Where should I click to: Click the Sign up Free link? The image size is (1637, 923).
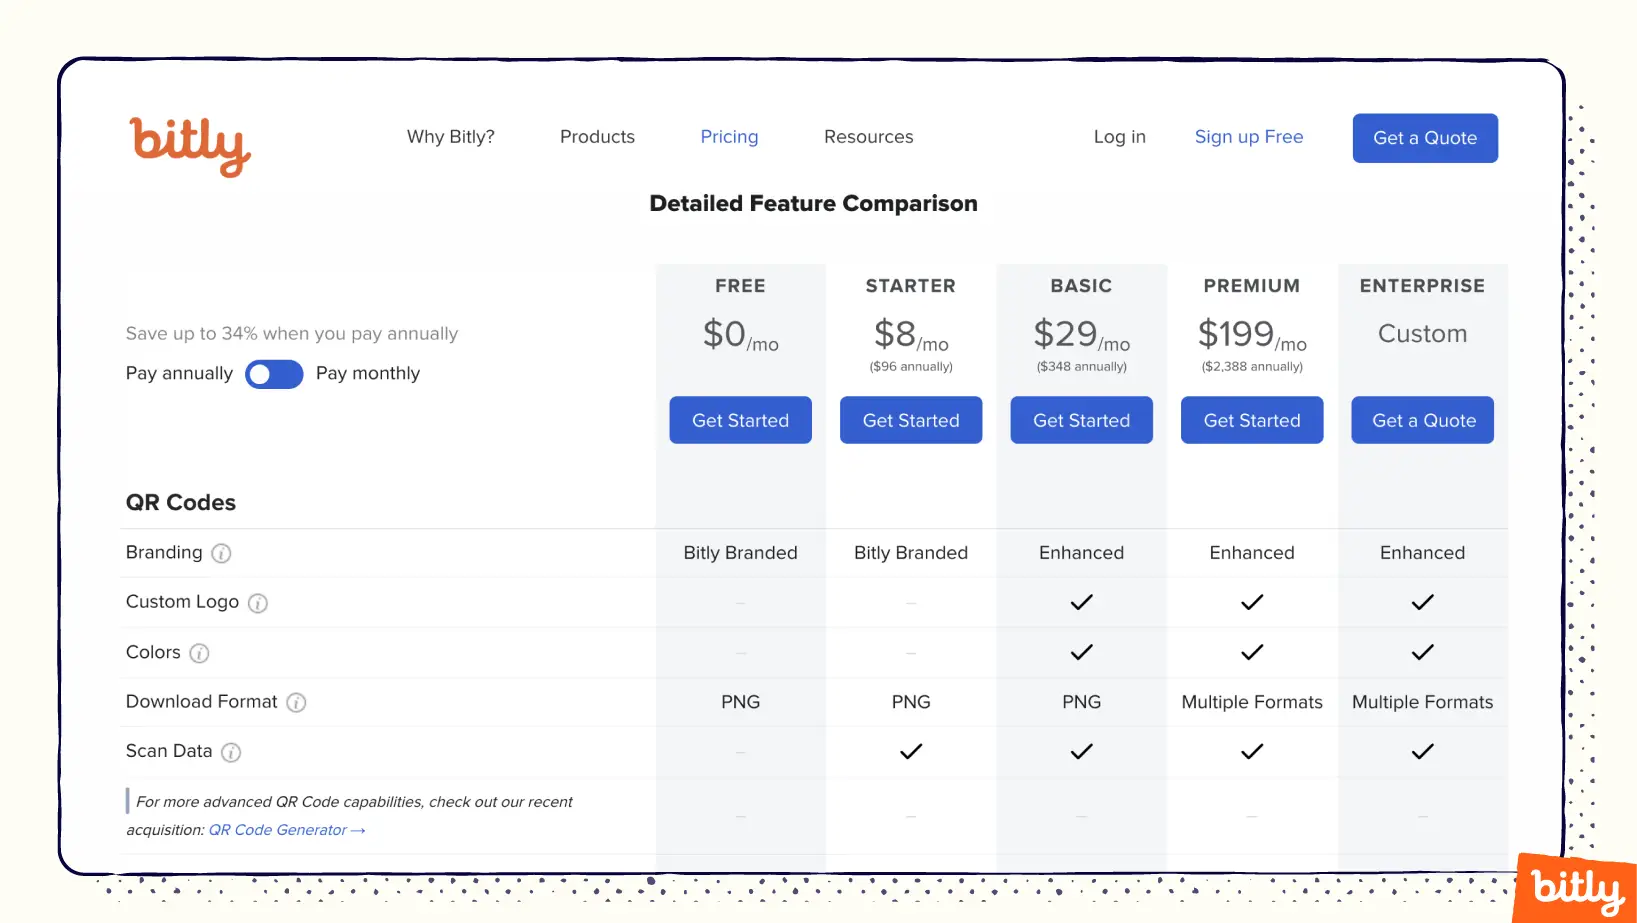[1248, 137]
